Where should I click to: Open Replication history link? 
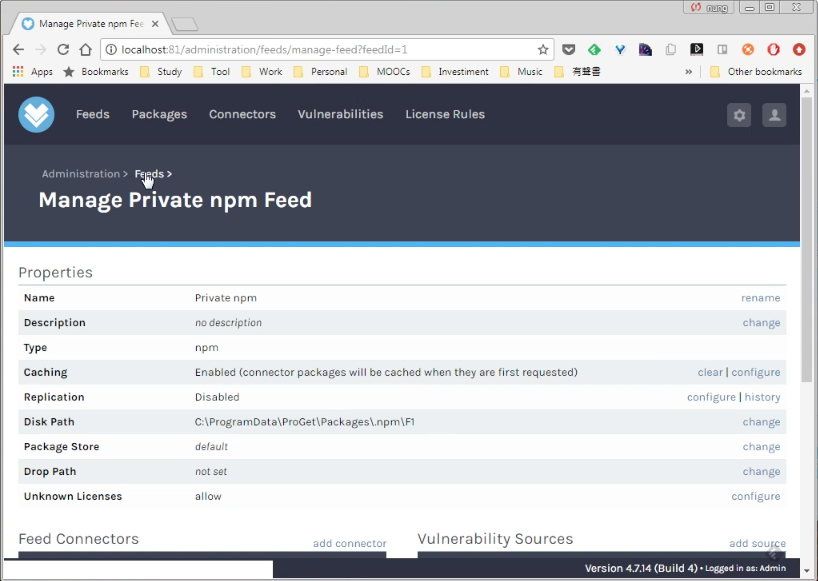click(x=762, y=397)
